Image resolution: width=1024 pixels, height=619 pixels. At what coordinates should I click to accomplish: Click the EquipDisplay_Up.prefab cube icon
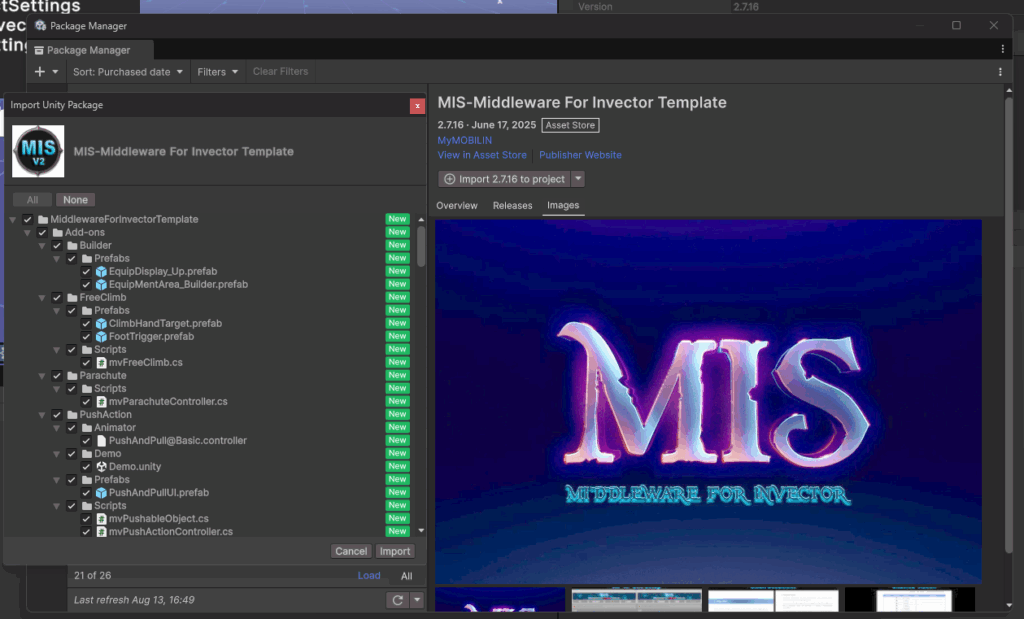click(x=100, y=272)
